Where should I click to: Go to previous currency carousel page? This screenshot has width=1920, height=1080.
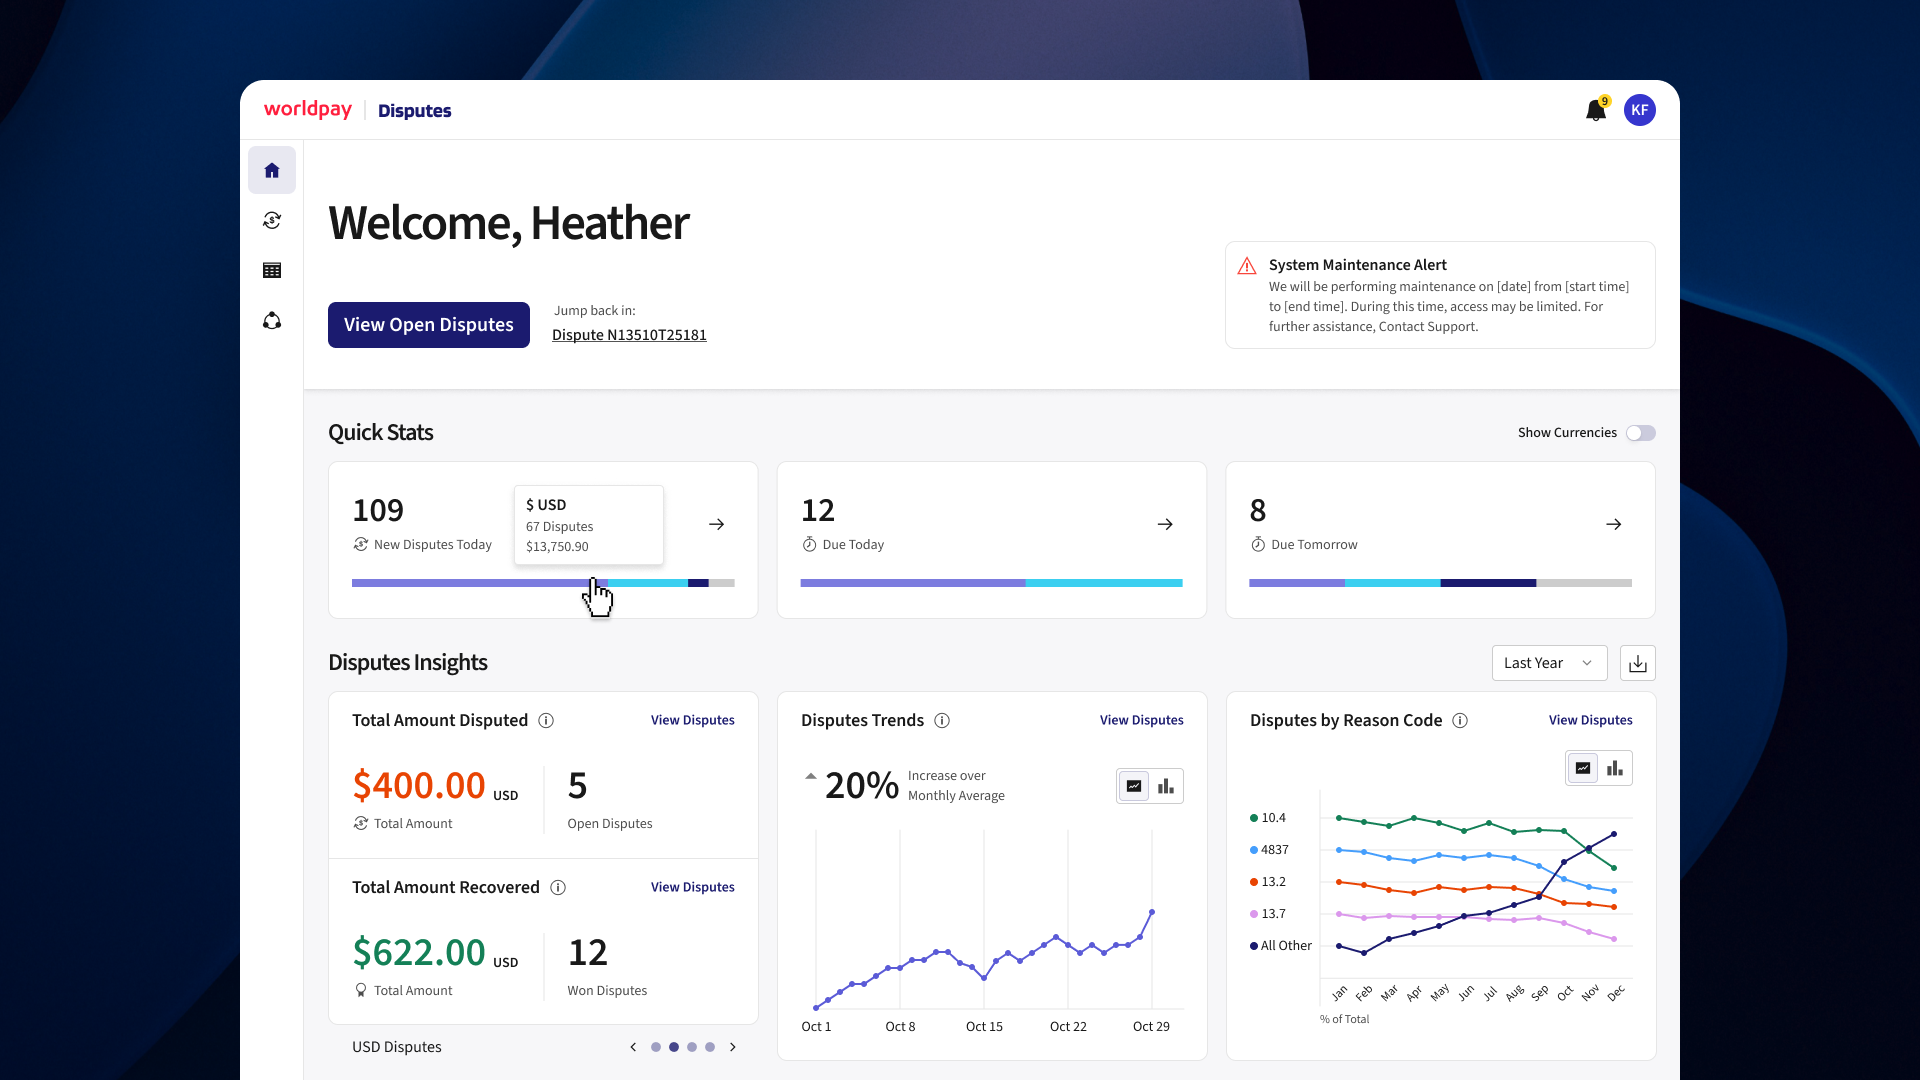point(633,1047)
